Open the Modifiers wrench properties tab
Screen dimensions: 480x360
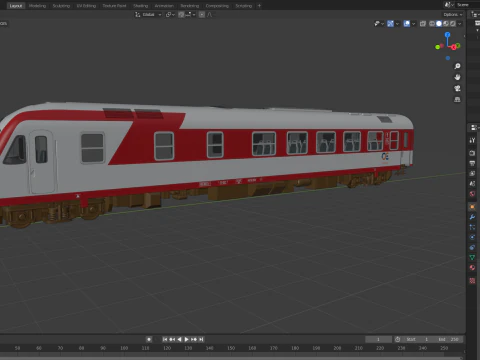[x=472, y=217]
